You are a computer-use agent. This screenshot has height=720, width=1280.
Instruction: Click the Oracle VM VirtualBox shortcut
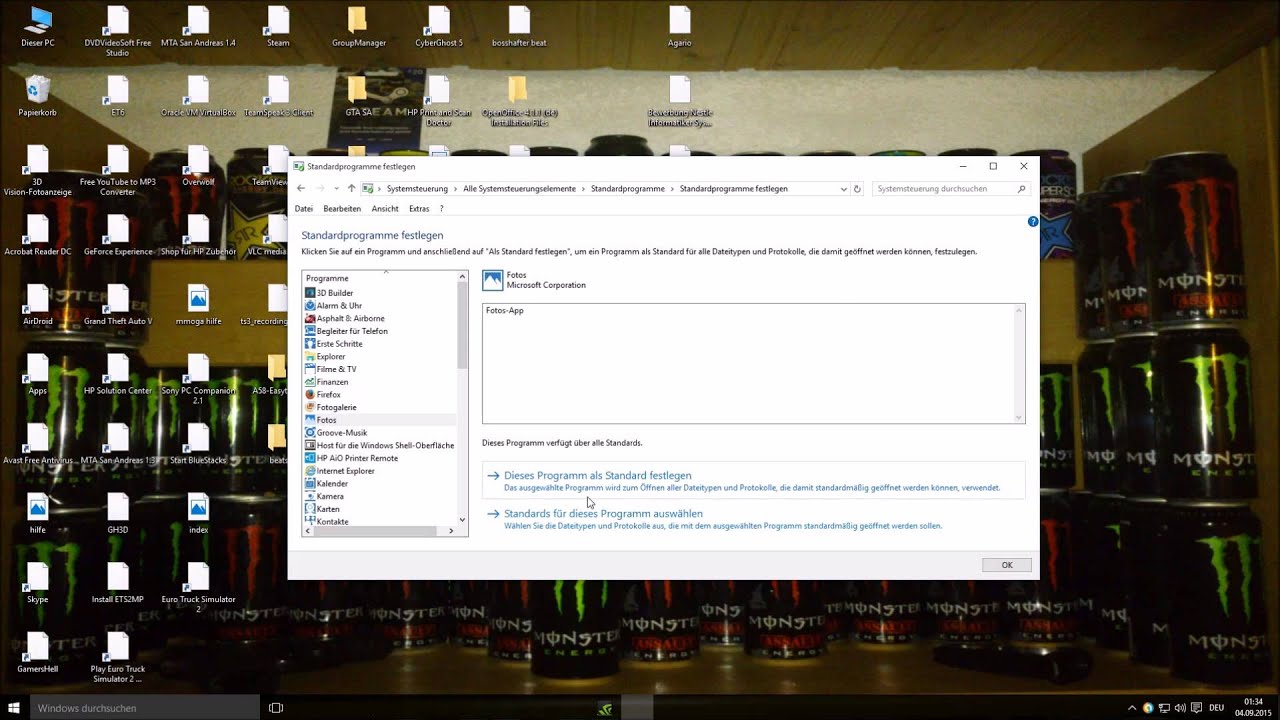point(198,96)
